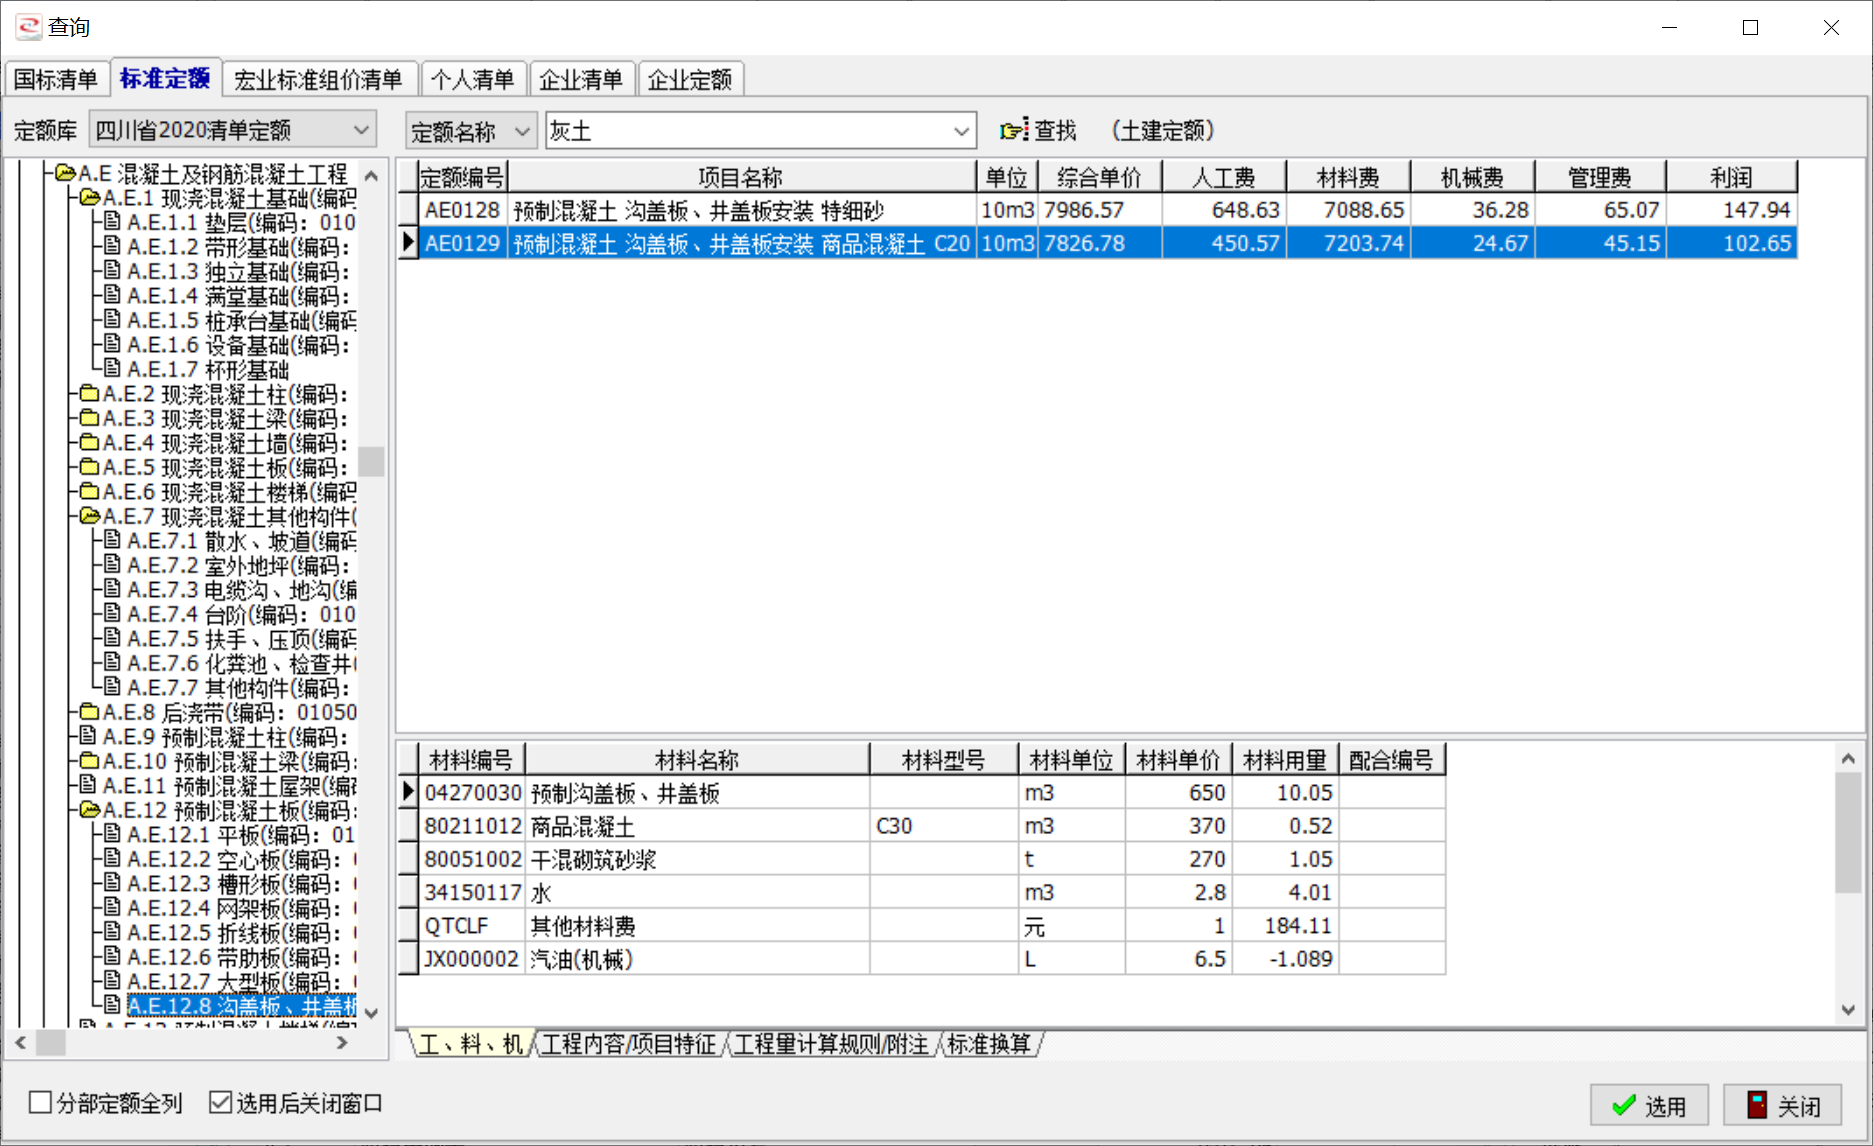Screen dimensions: 1873x1146
Task: Click 查找 to search quotas
Action: (x=1038, y=131)
